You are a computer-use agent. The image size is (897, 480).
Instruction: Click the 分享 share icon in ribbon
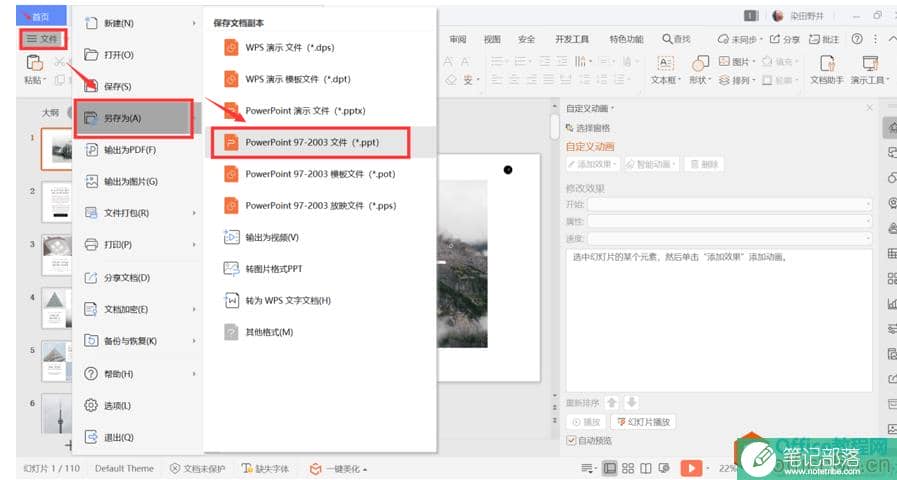click(775, 39)
